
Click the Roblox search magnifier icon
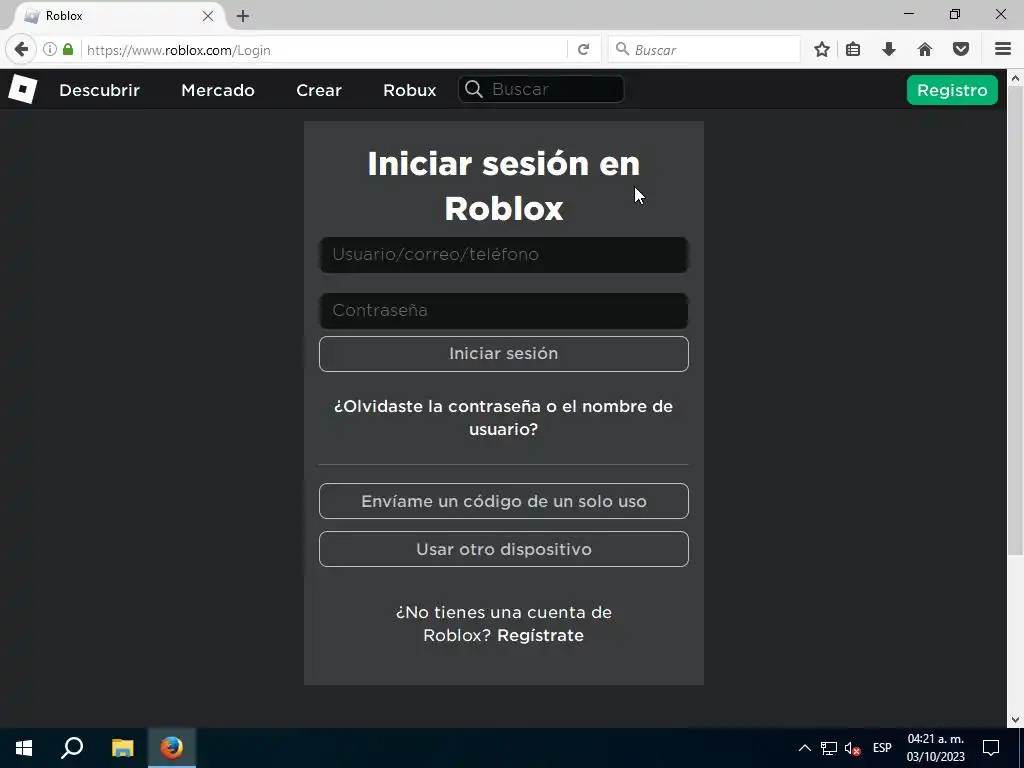[474, 89]
